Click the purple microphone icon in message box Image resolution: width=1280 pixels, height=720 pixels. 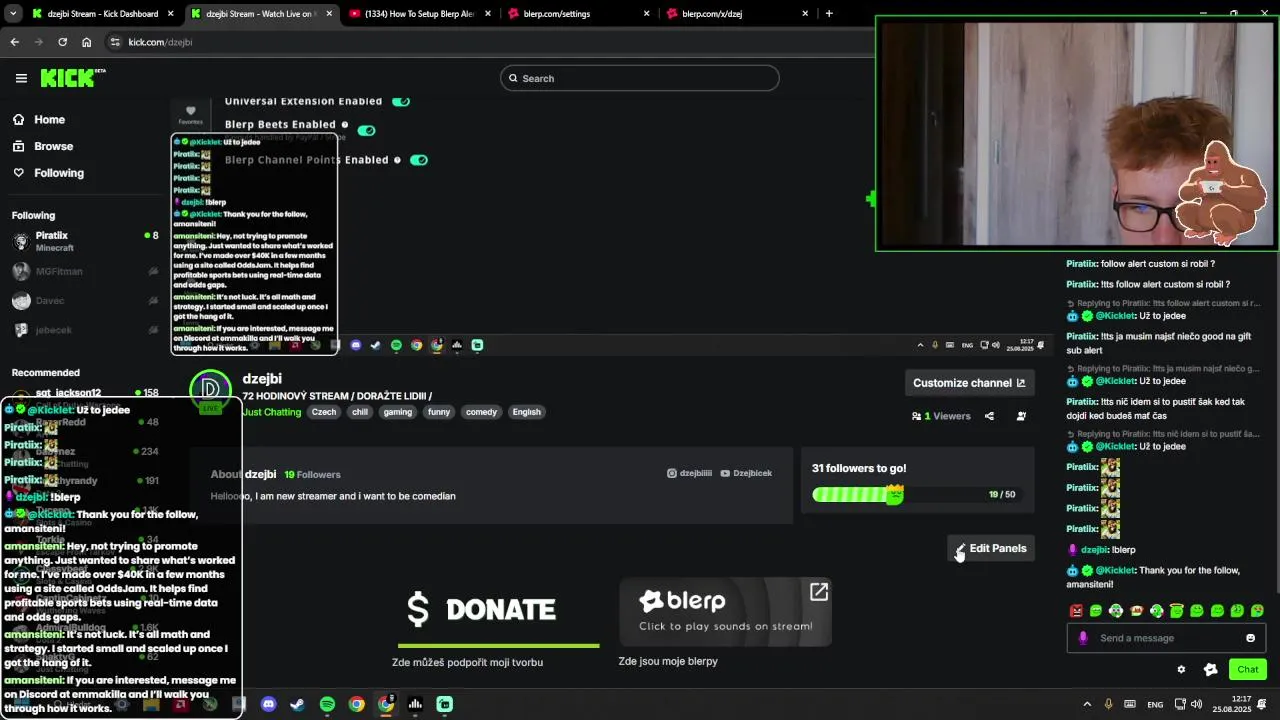point(1083,638)
